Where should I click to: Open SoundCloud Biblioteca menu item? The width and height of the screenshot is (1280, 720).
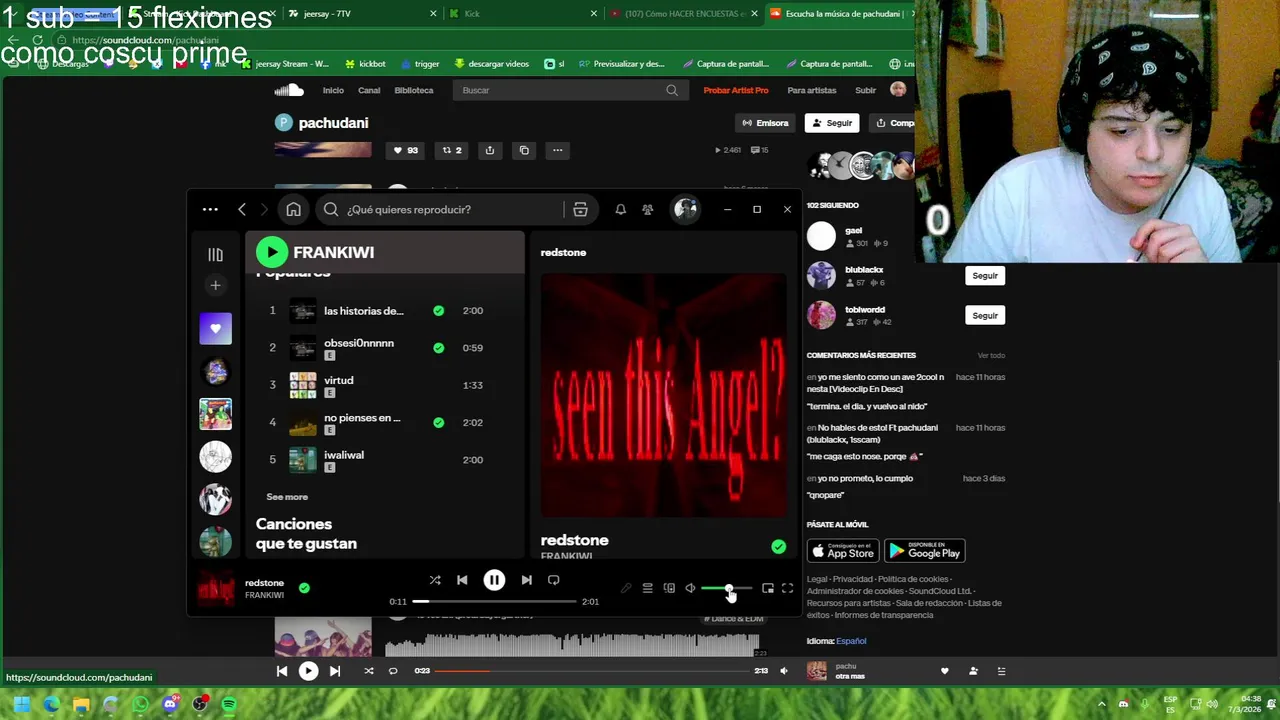pyautogui.click(x=414, y=90)
